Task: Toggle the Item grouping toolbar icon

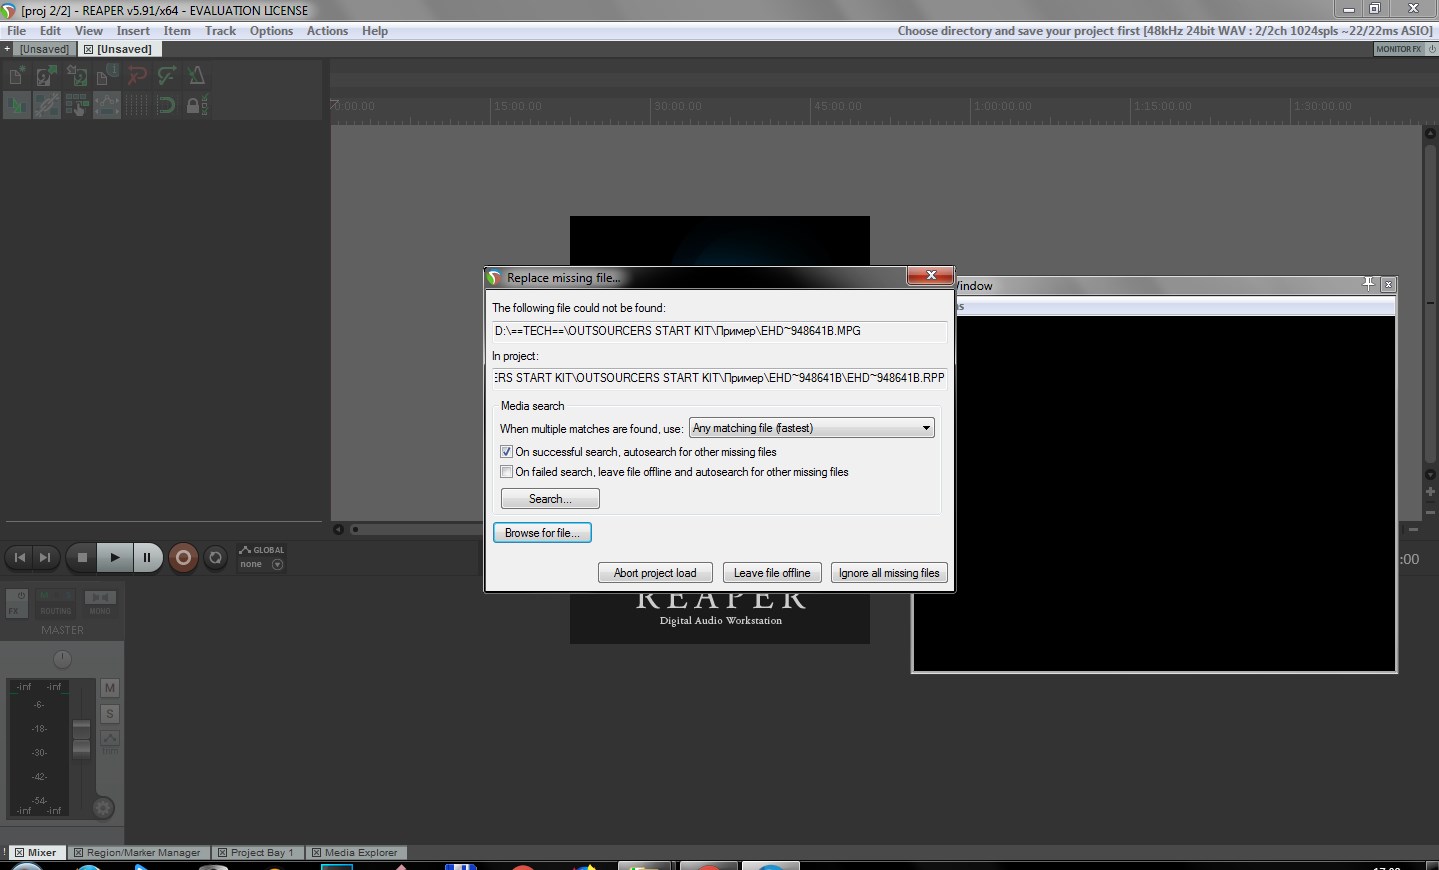Action: 47,105
